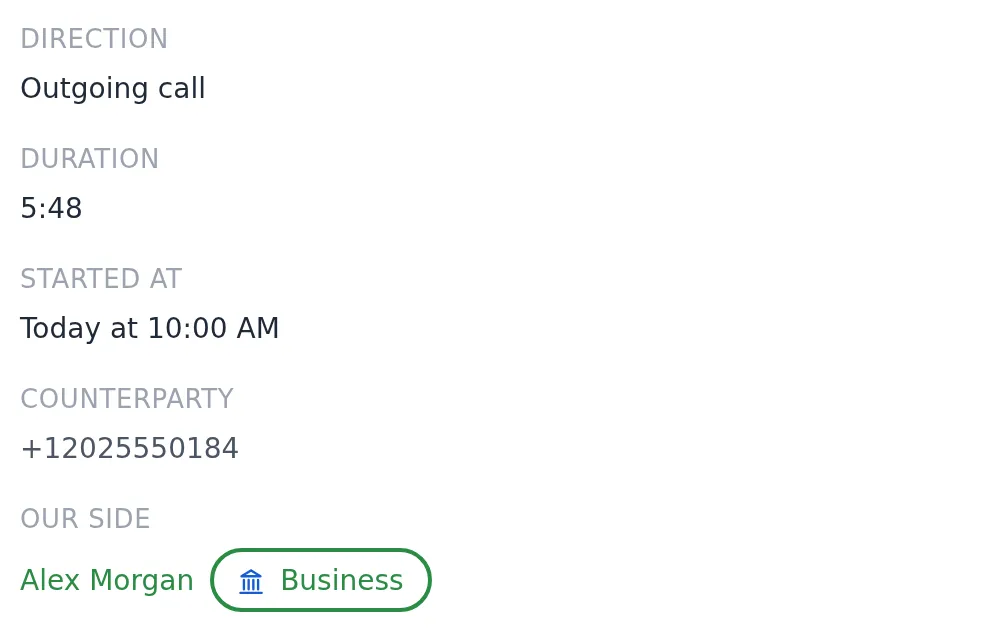Click the DURATION field label
The width and height of the screenshot is (1004, 632).
click(x=90, y=159)
